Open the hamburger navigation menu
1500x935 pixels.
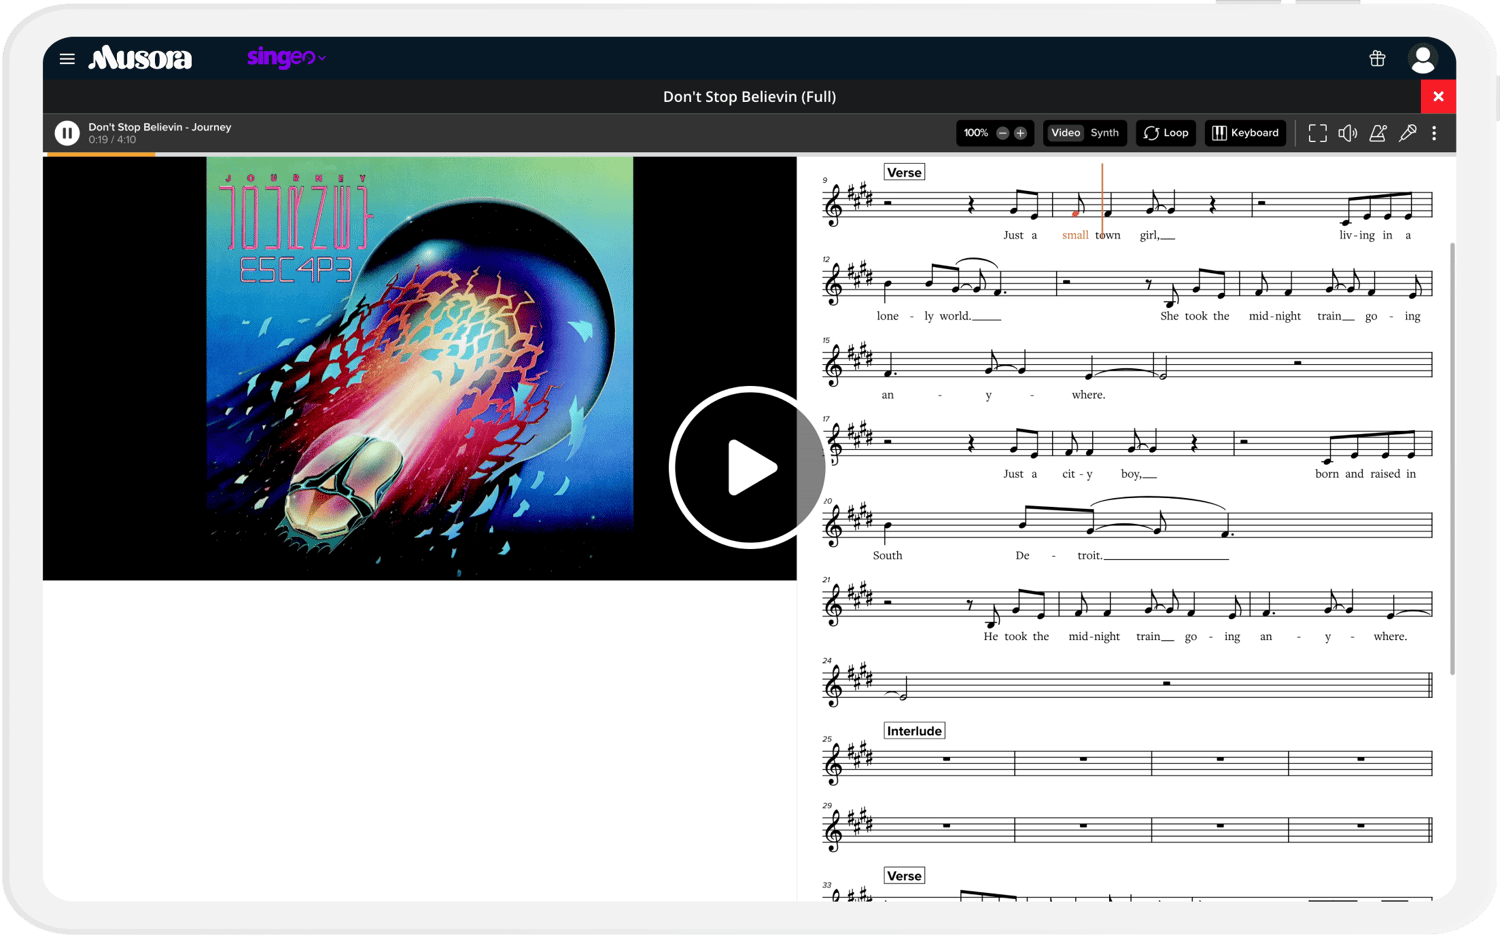coord(67,59)
